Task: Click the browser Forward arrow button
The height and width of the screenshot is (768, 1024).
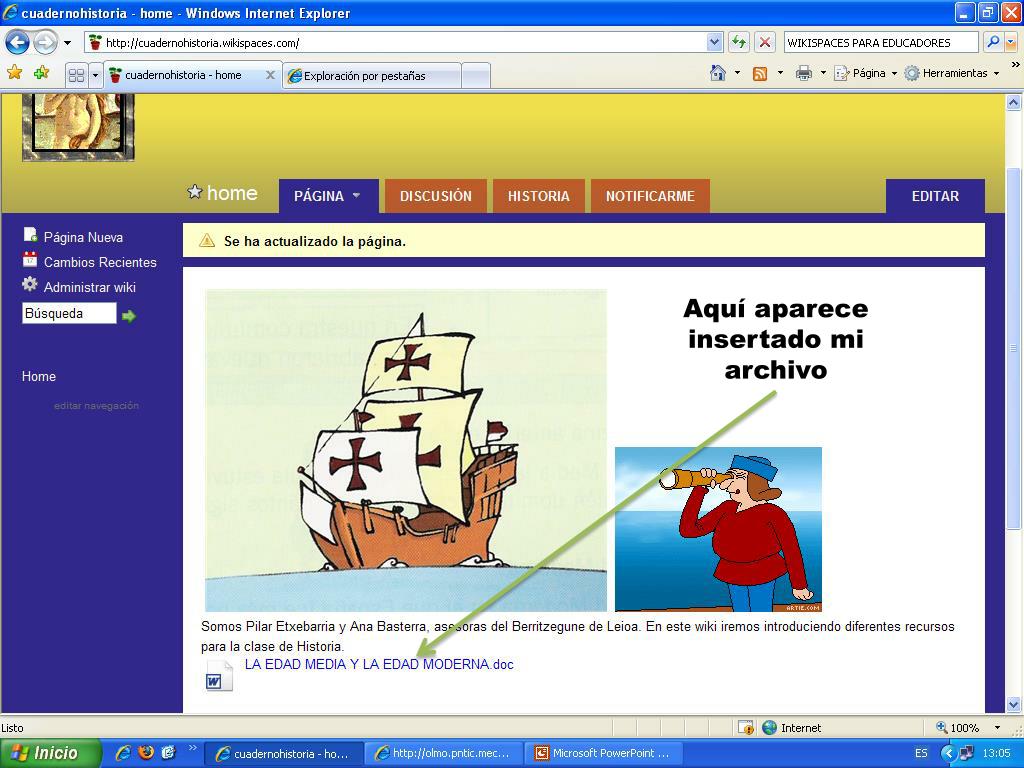Action: pos(46,43)
